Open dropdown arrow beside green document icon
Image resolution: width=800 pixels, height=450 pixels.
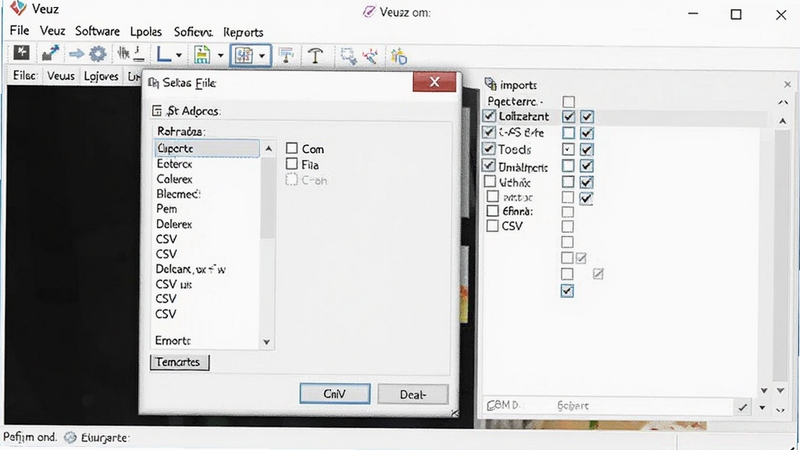point(220,55)
